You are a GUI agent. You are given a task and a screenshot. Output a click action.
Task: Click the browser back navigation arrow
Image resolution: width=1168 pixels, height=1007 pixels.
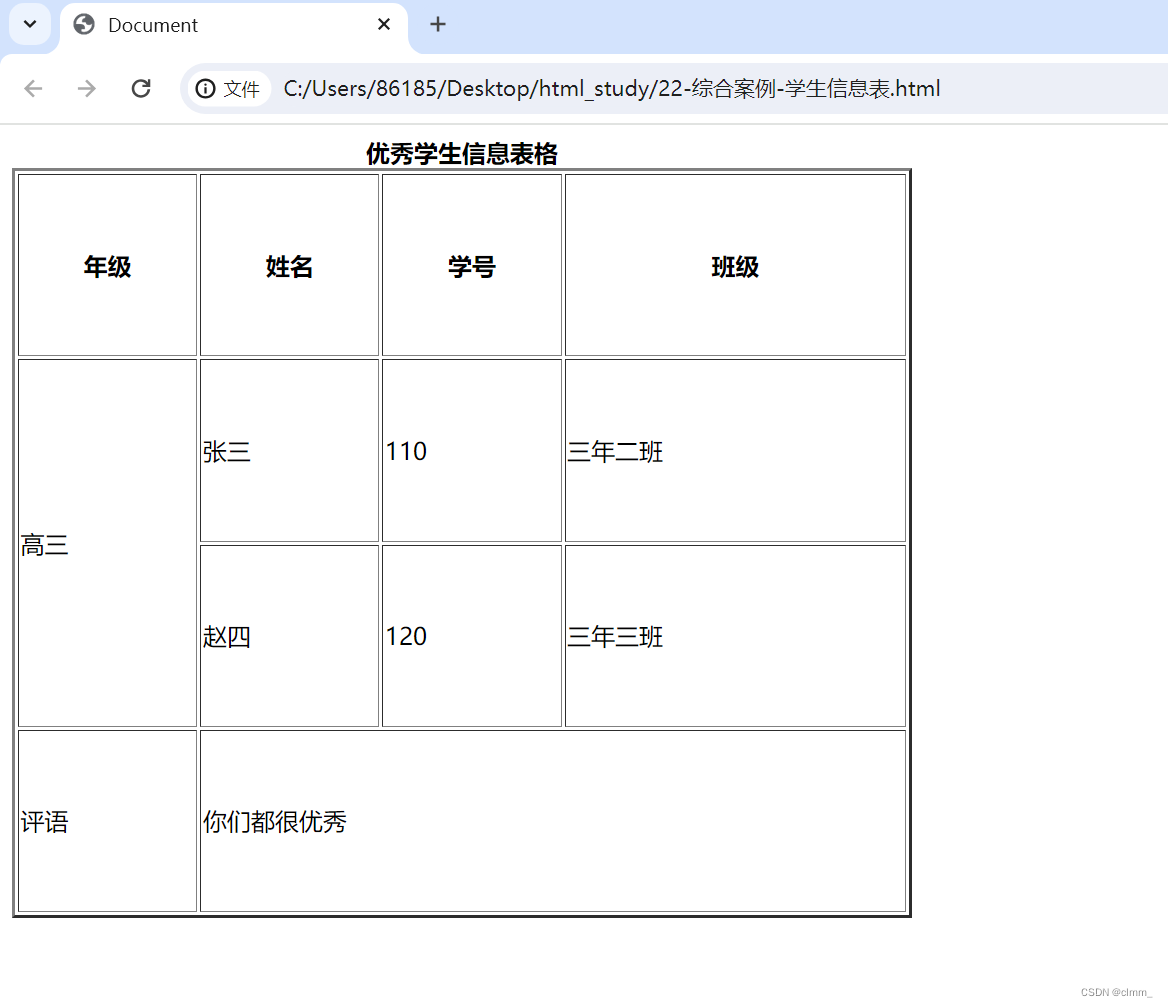tap(33, 88)
